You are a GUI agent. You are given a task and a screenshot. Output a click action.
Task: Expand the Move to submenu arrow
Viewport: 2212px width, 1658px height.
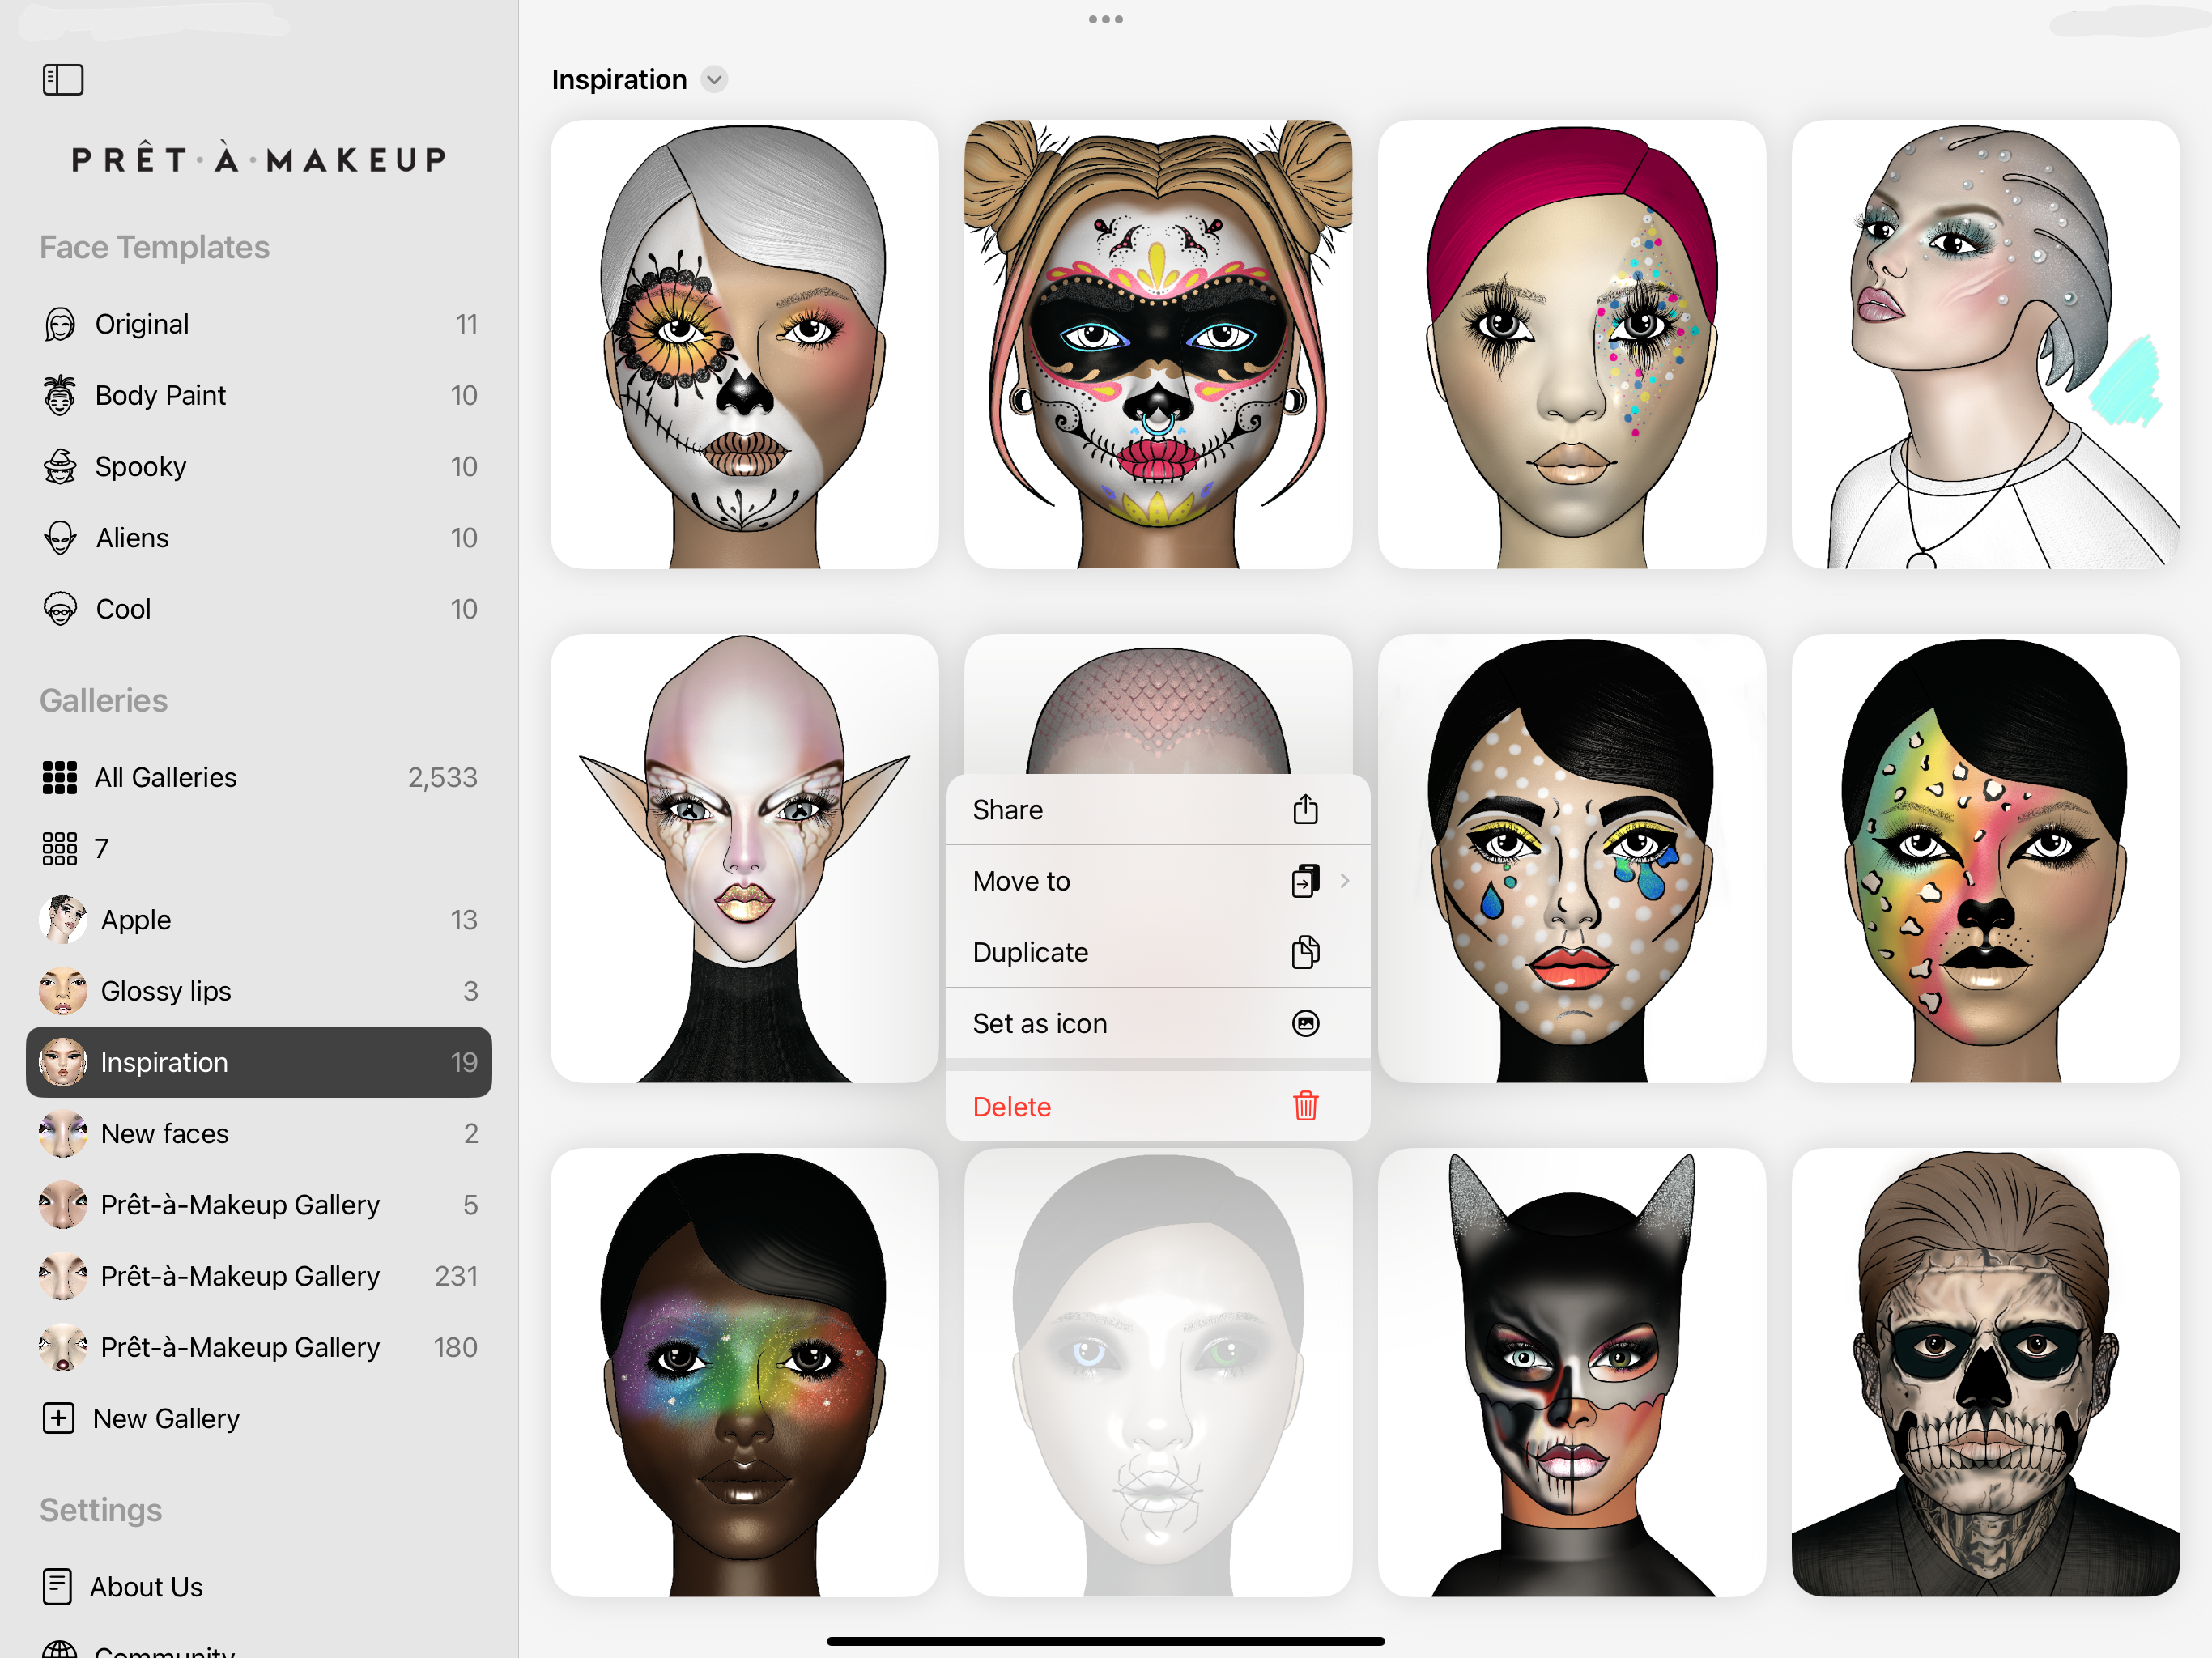(1344, 881)
